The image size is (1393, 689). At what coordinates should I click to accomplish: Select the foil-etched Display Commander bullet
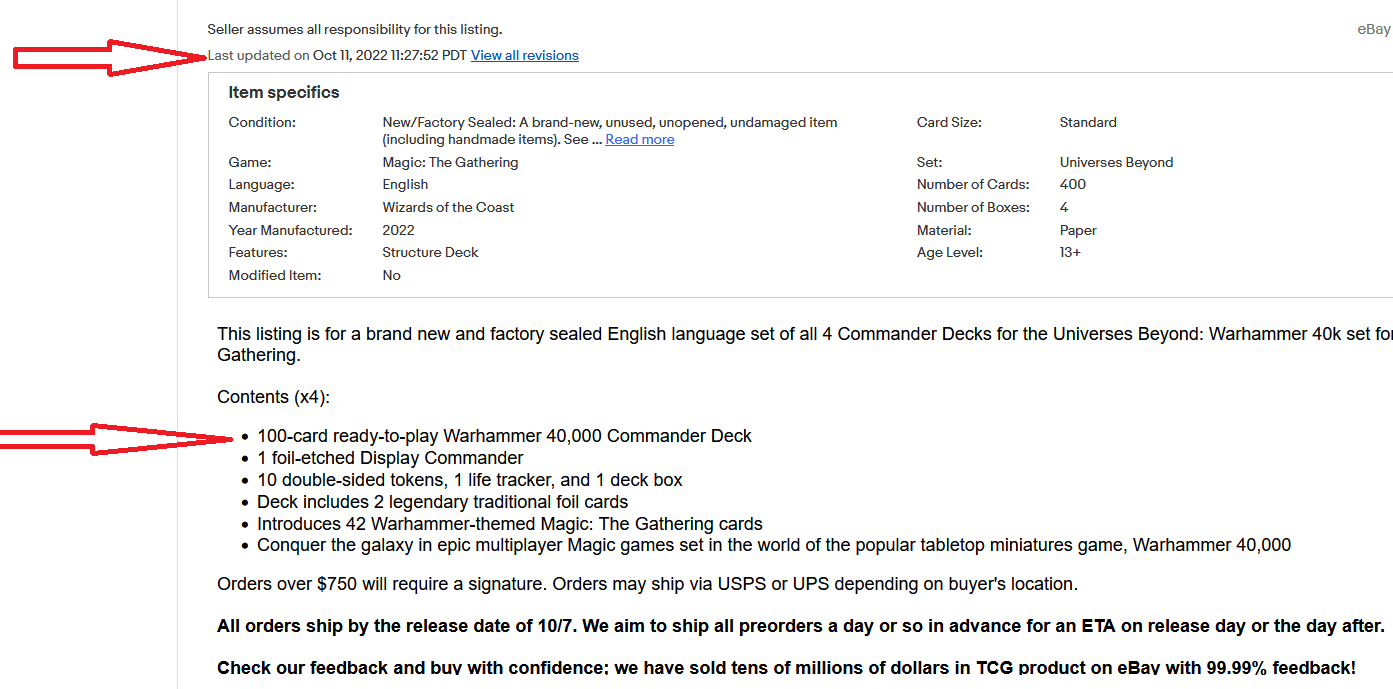coord(390,458)
